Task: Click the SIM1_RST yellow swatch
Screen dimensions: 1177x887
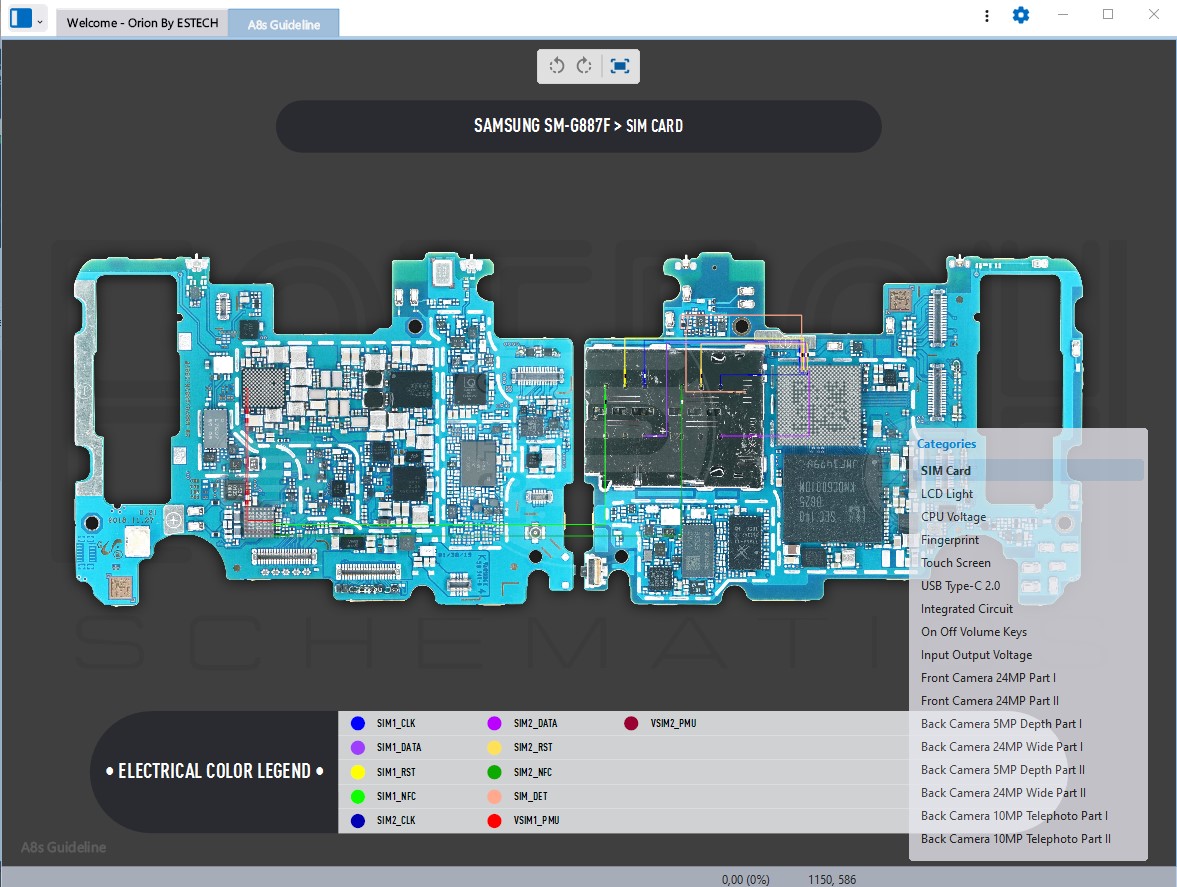Action: [x=358, y=772]
